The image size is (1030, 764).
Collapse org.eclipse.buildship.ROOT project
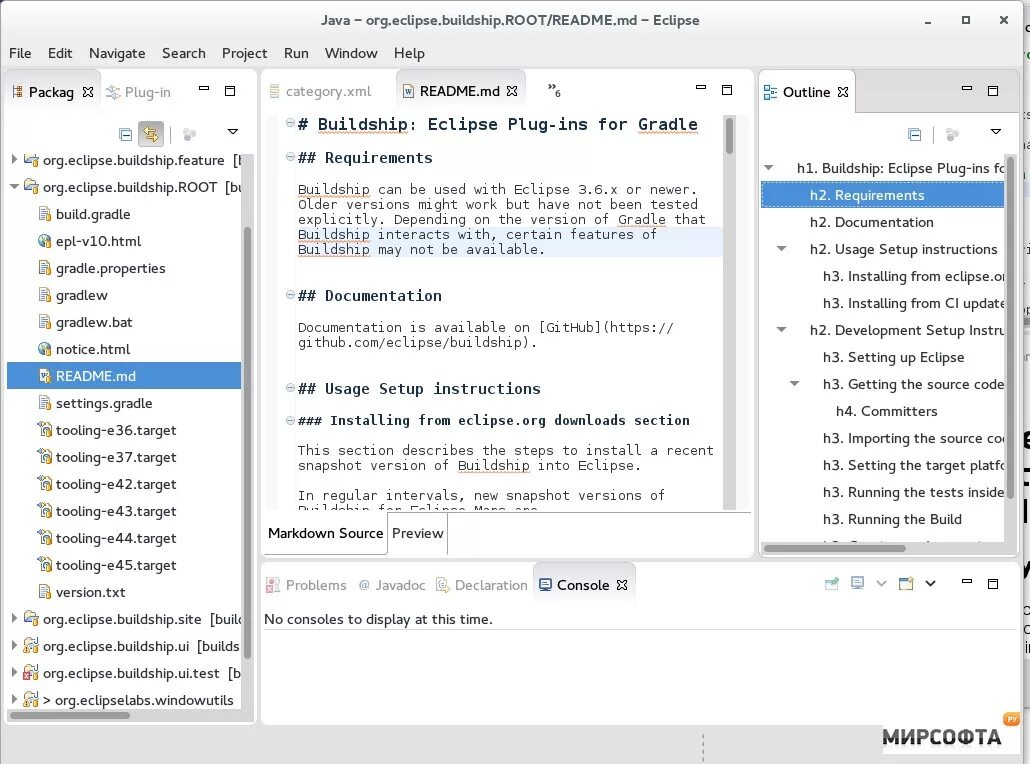click(x=14, y=187)
